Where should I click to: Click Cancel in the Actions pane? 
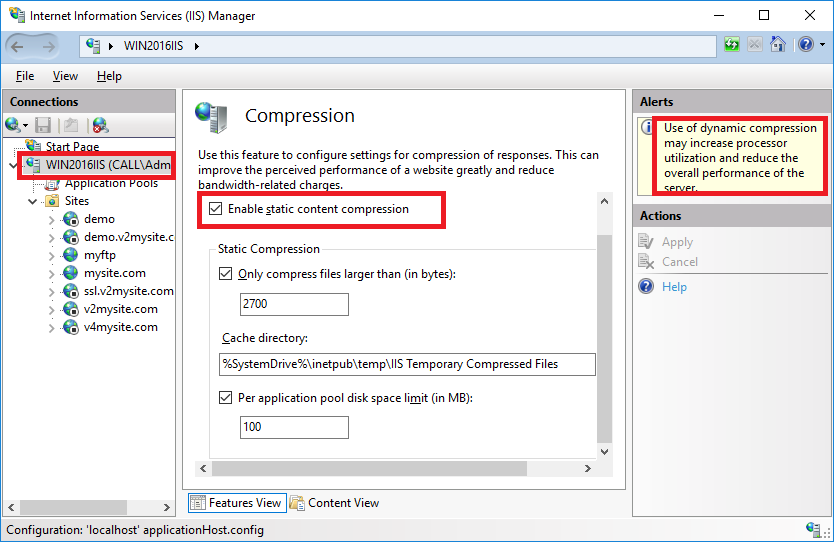[679, 262]
